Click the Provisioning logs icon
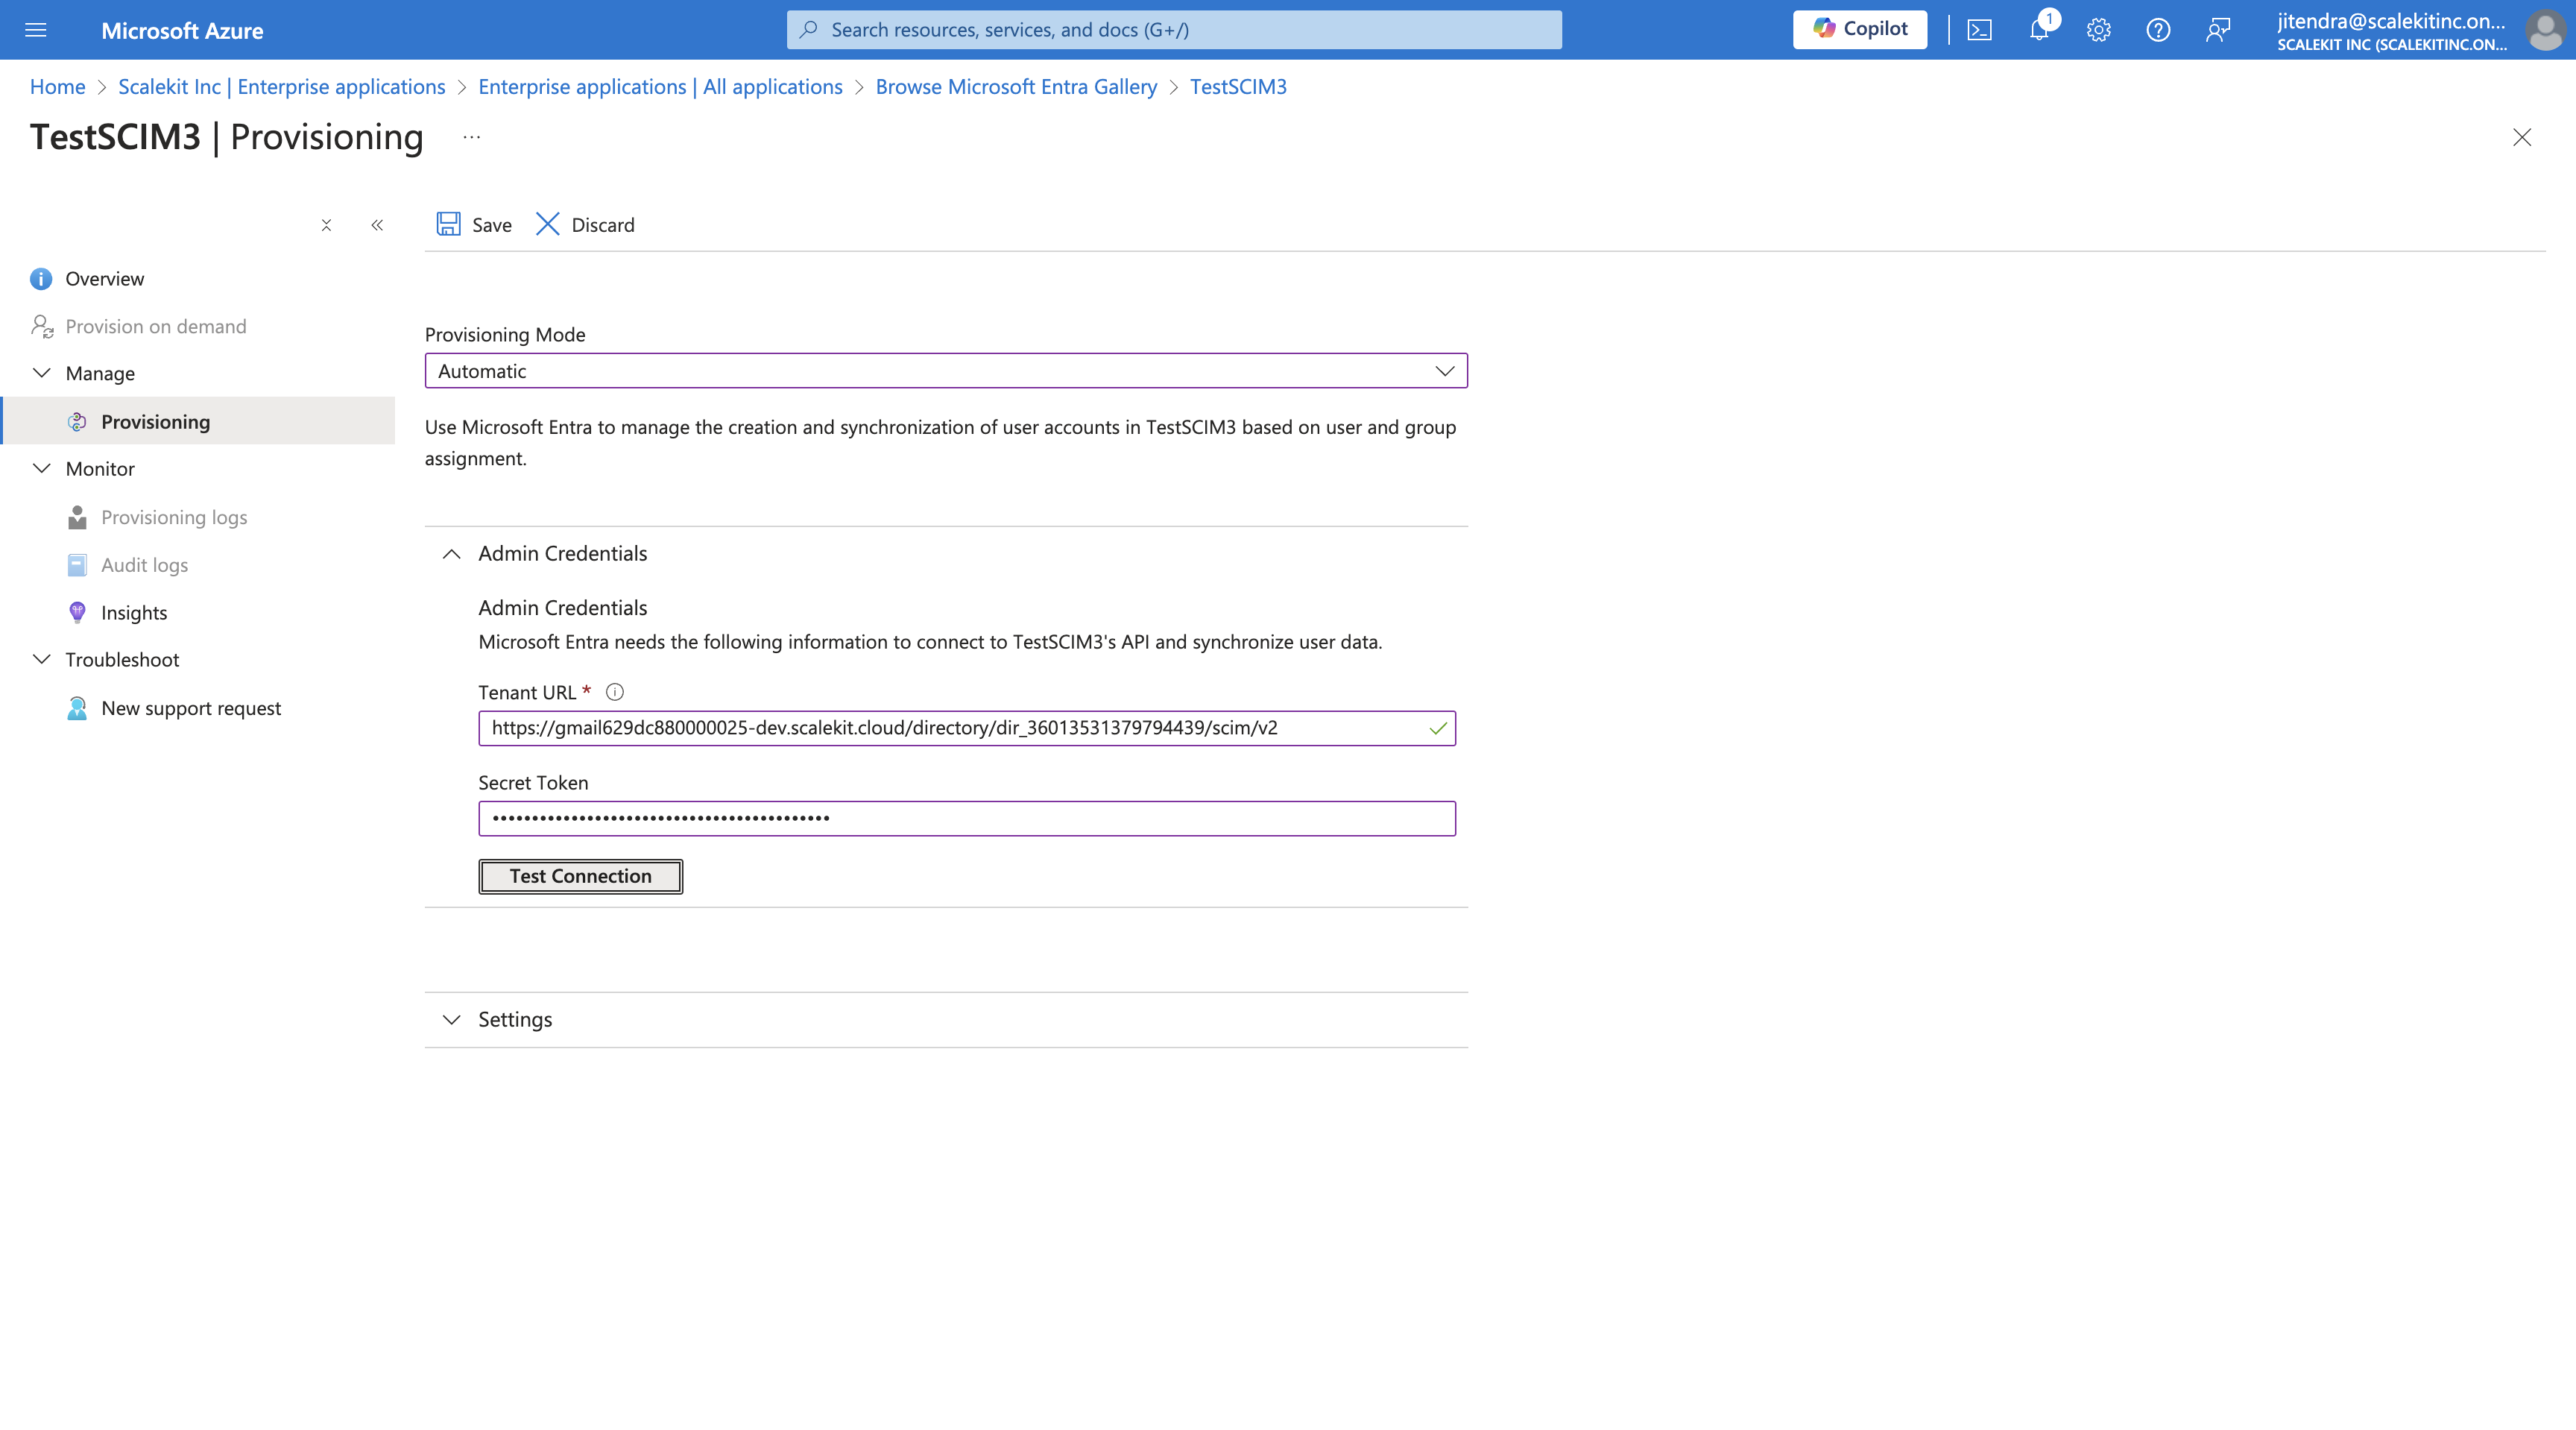Image resolution: width=2576 pixels, height=1430 pixels. (77, 518)
